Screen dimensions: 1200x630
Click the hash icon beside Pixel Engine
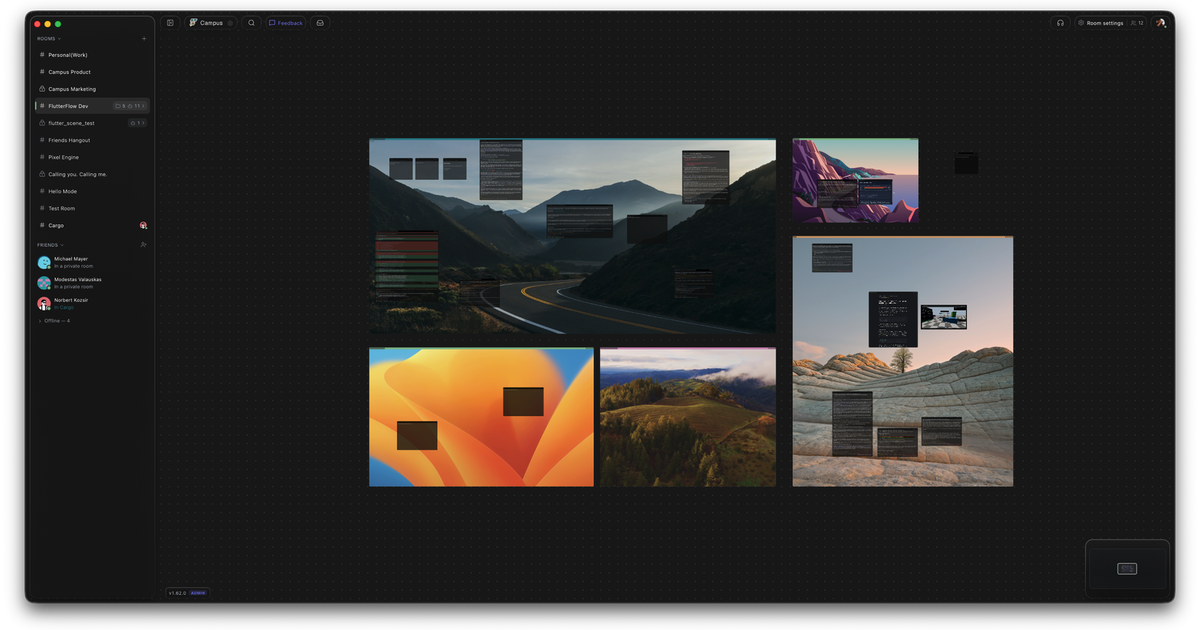pos(42,157)
